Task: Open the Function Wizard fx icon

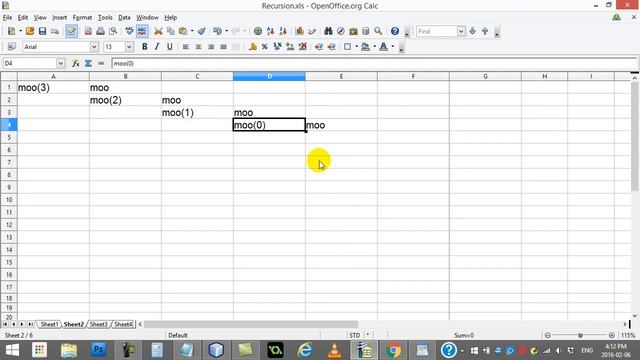Action: [x=76, y=63]
